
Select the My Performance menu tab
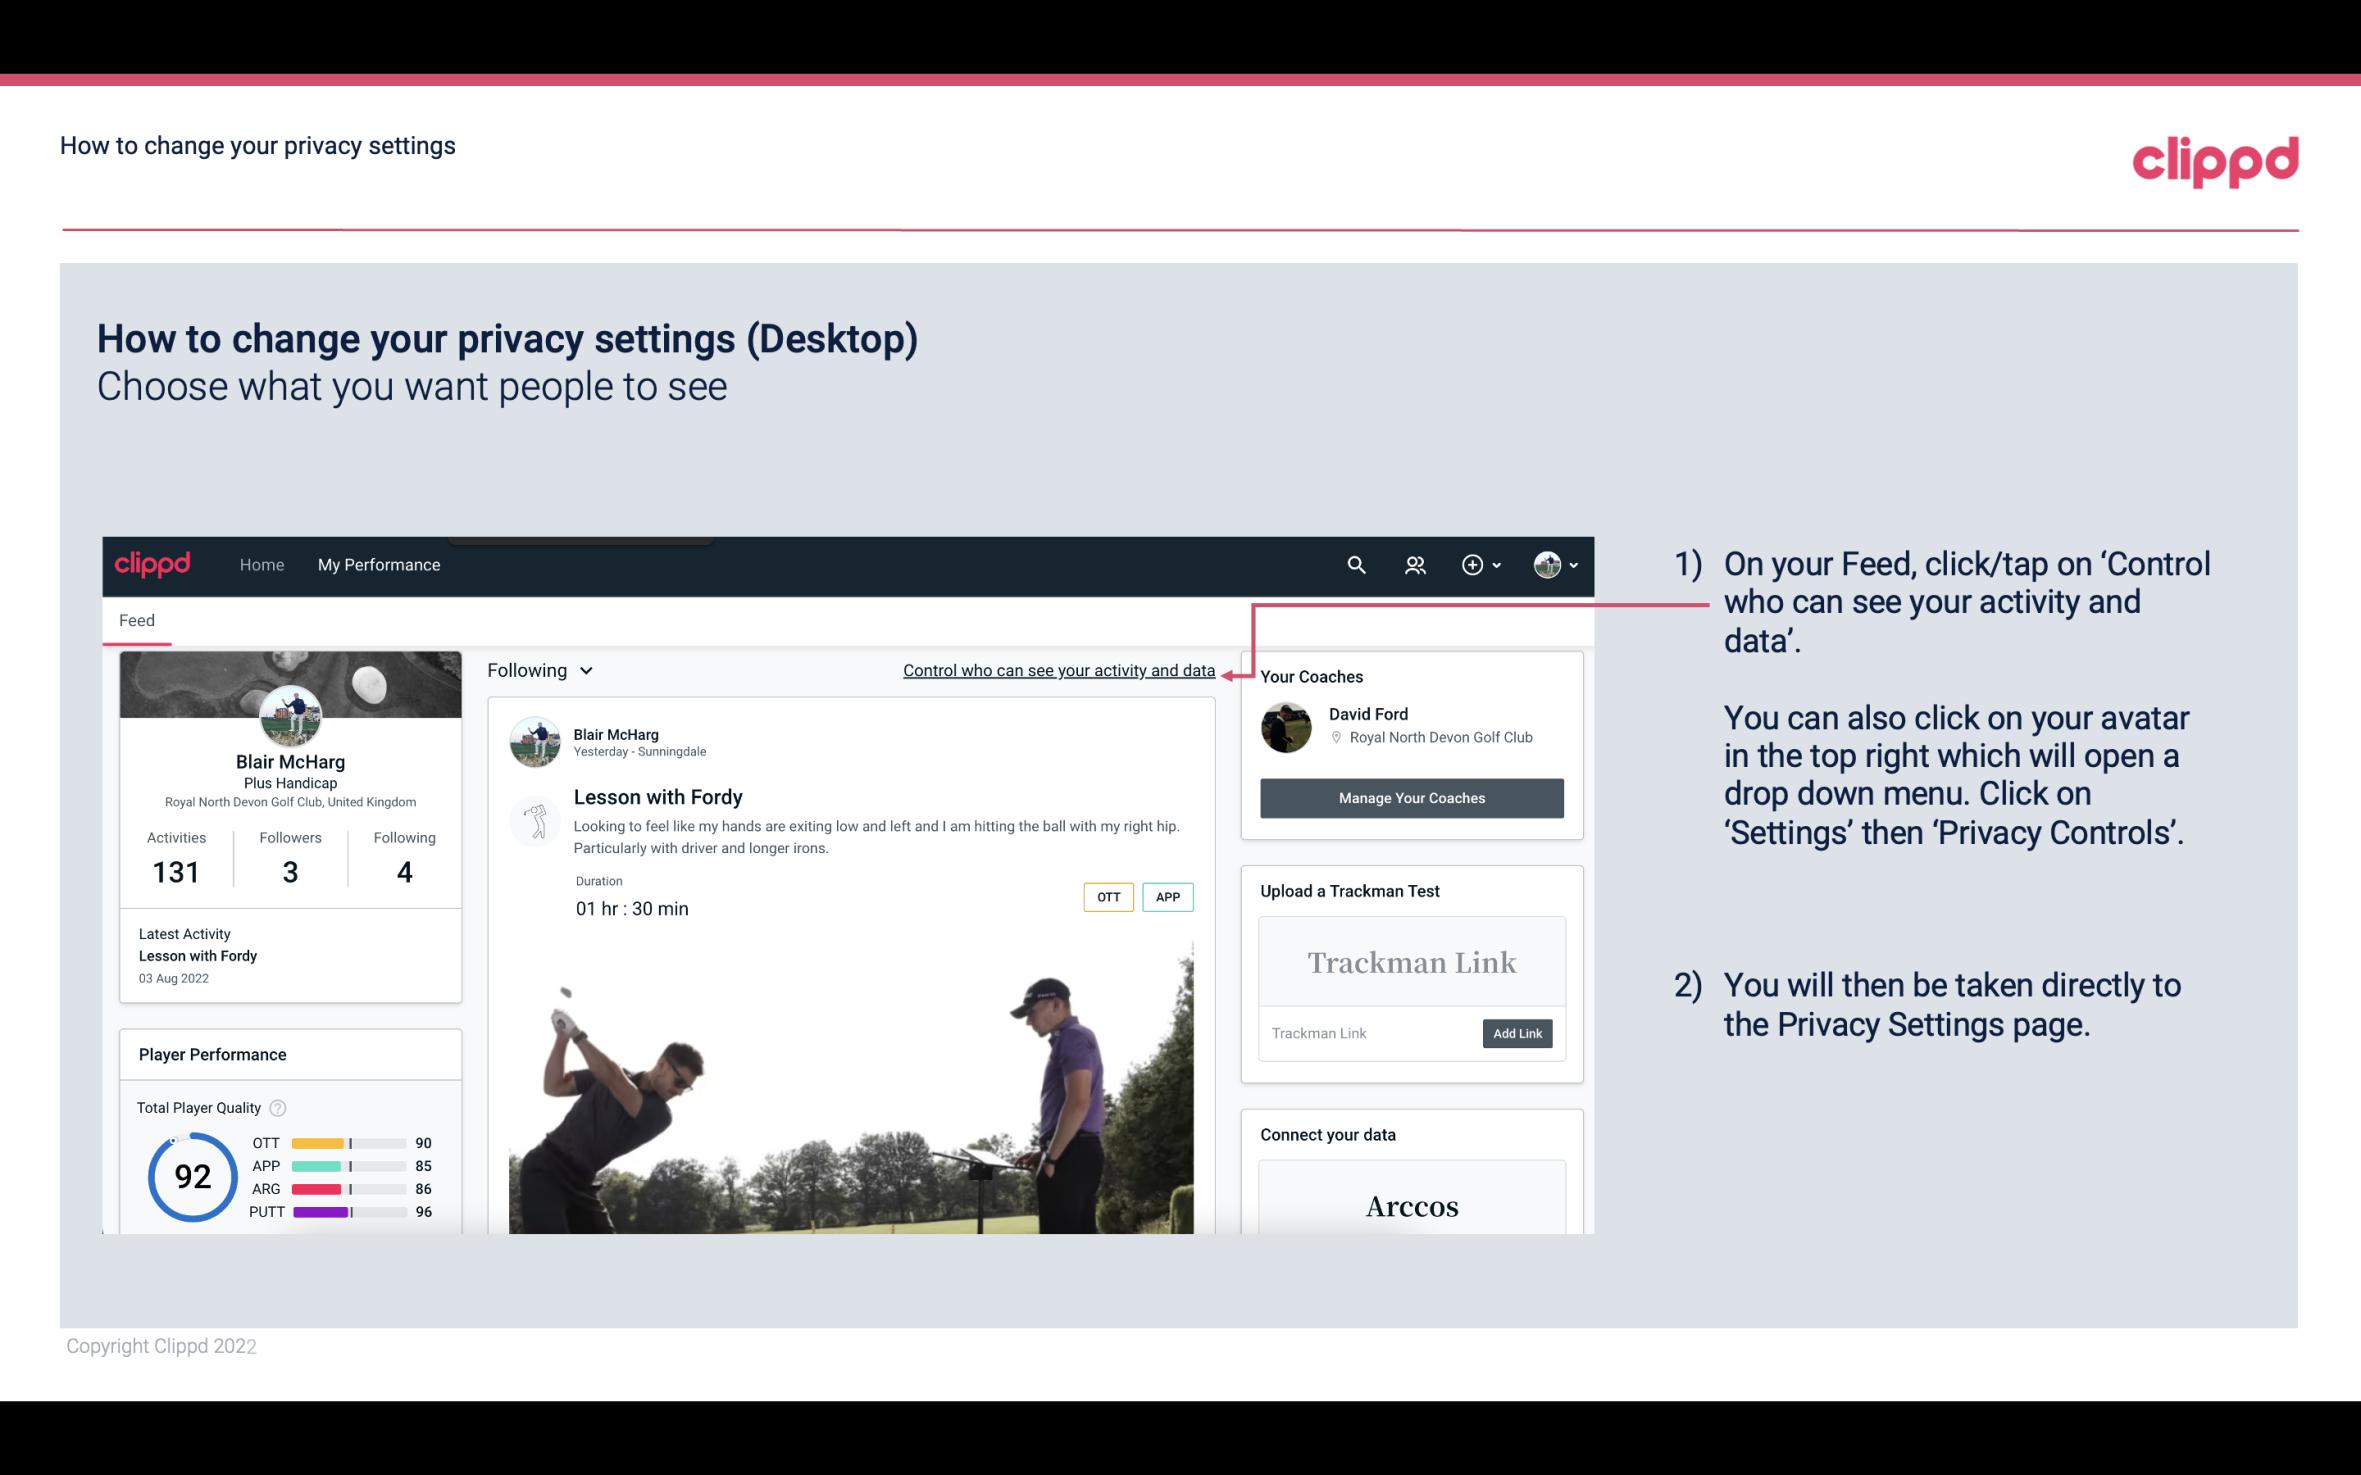379,562
